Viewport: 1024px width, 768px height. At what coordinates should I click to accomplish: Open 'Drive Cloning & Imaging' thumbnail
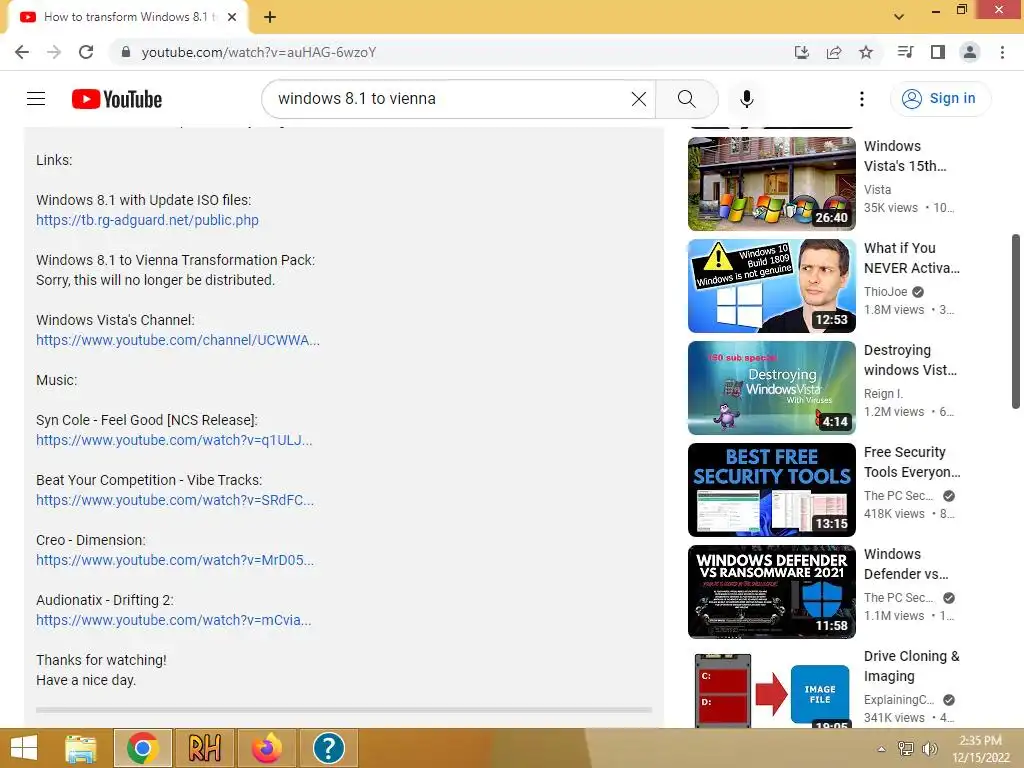pos(771,690)
